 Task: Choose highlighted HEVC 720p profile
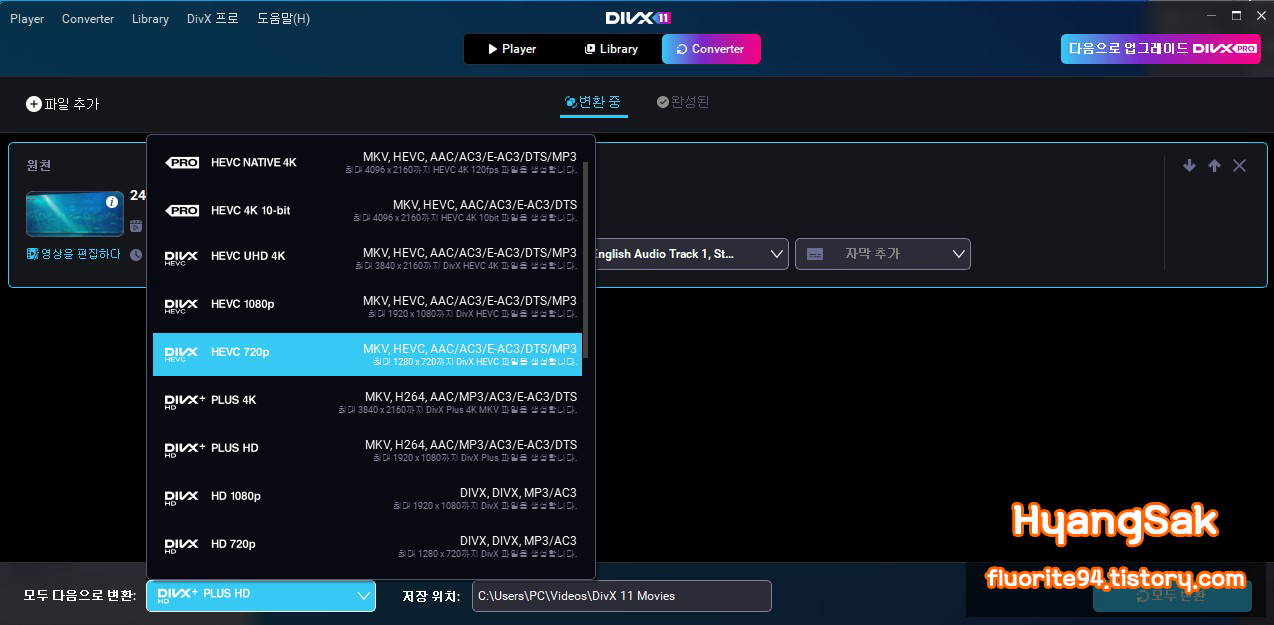tap(367, 354)
